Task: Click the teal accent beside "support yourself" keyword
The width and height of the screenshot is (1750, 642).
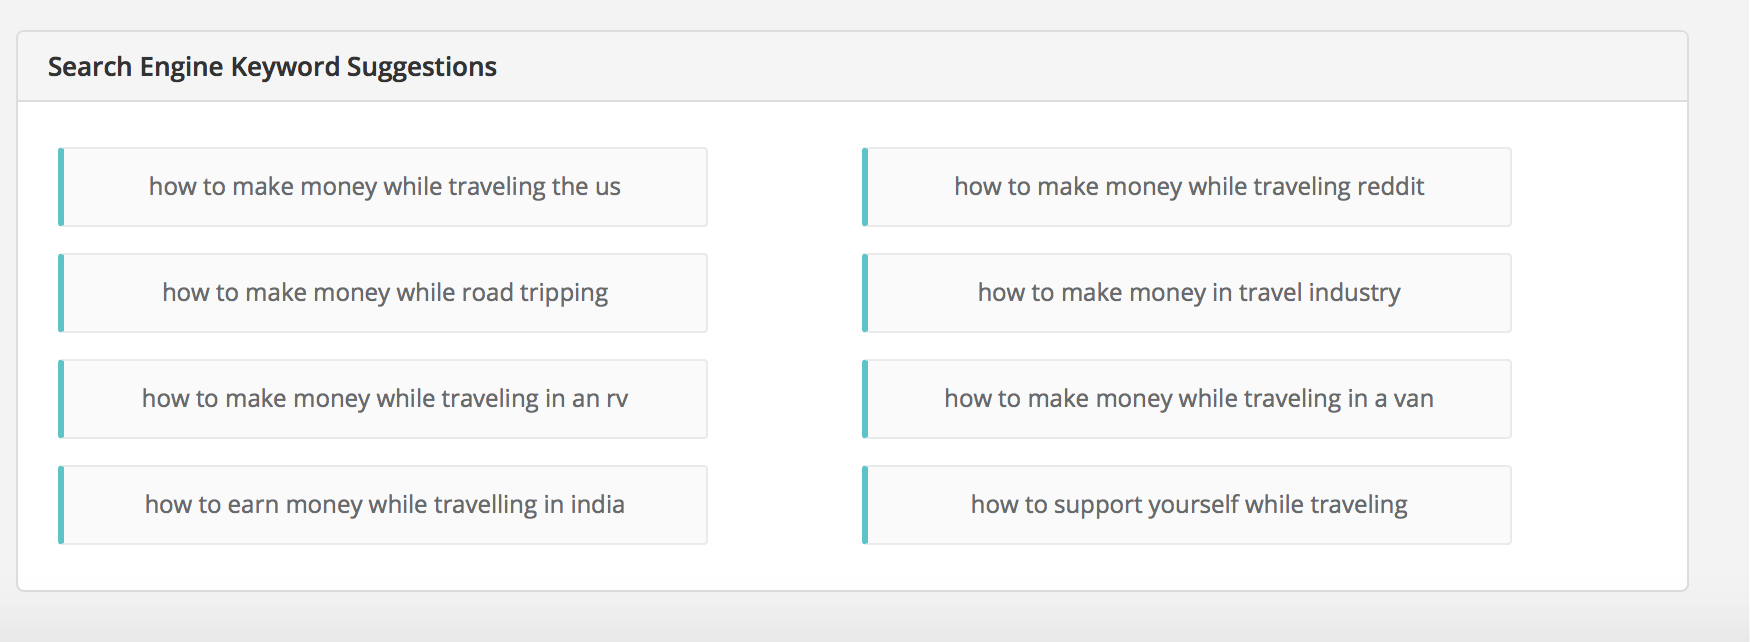Action: tap(865, 504)
